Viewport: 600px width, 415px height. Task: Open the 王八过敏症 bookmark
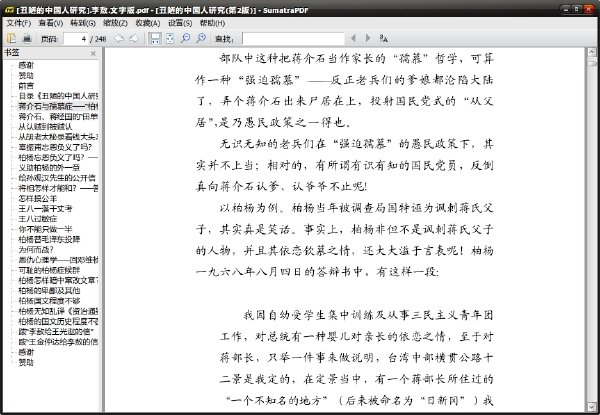(x=38, y=219)
